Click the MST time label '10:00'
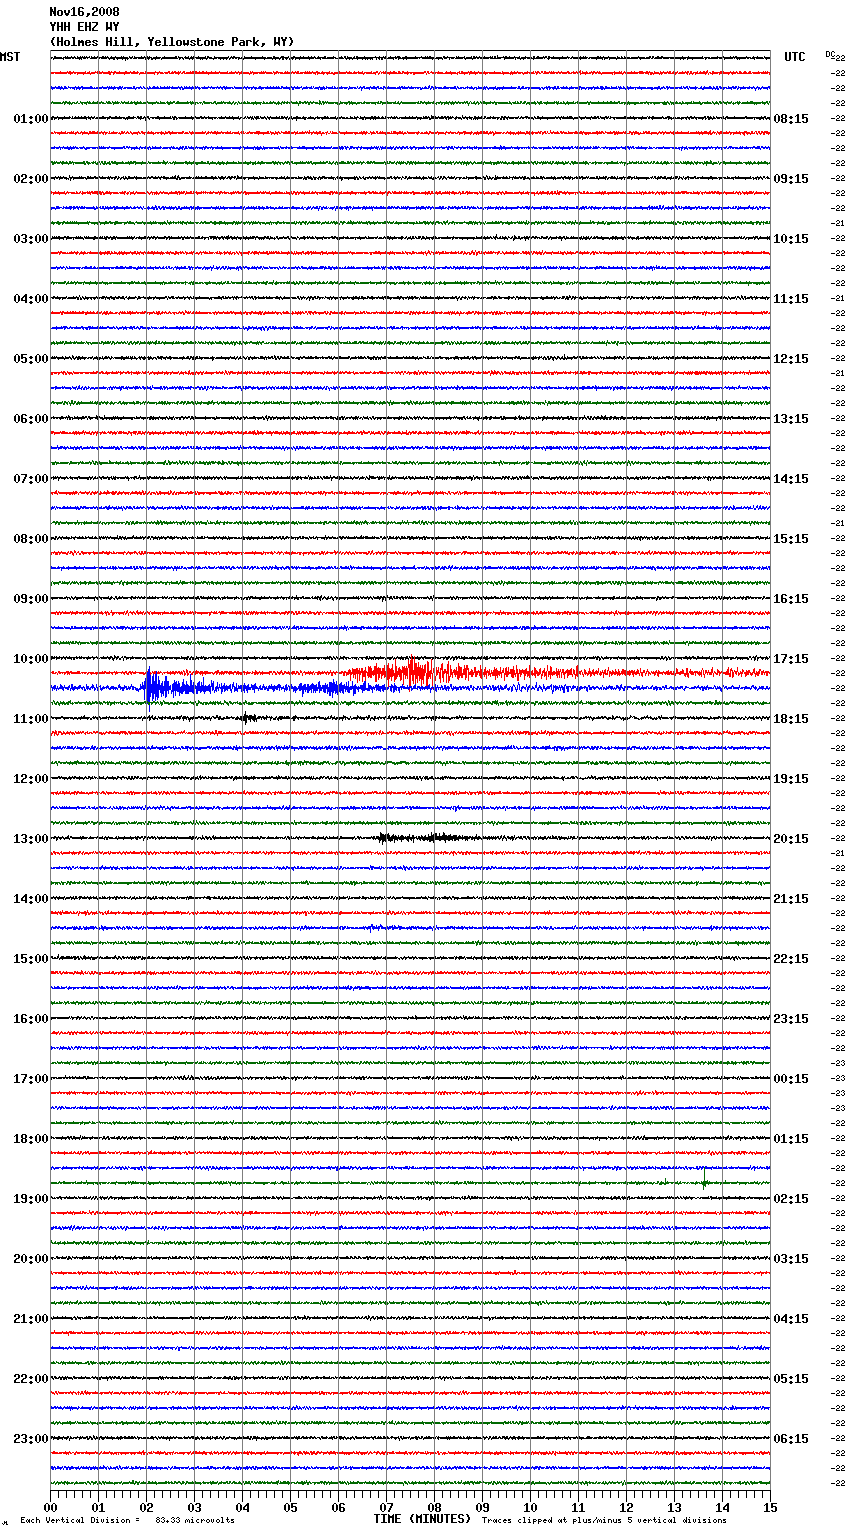 [x=31, y=659]
